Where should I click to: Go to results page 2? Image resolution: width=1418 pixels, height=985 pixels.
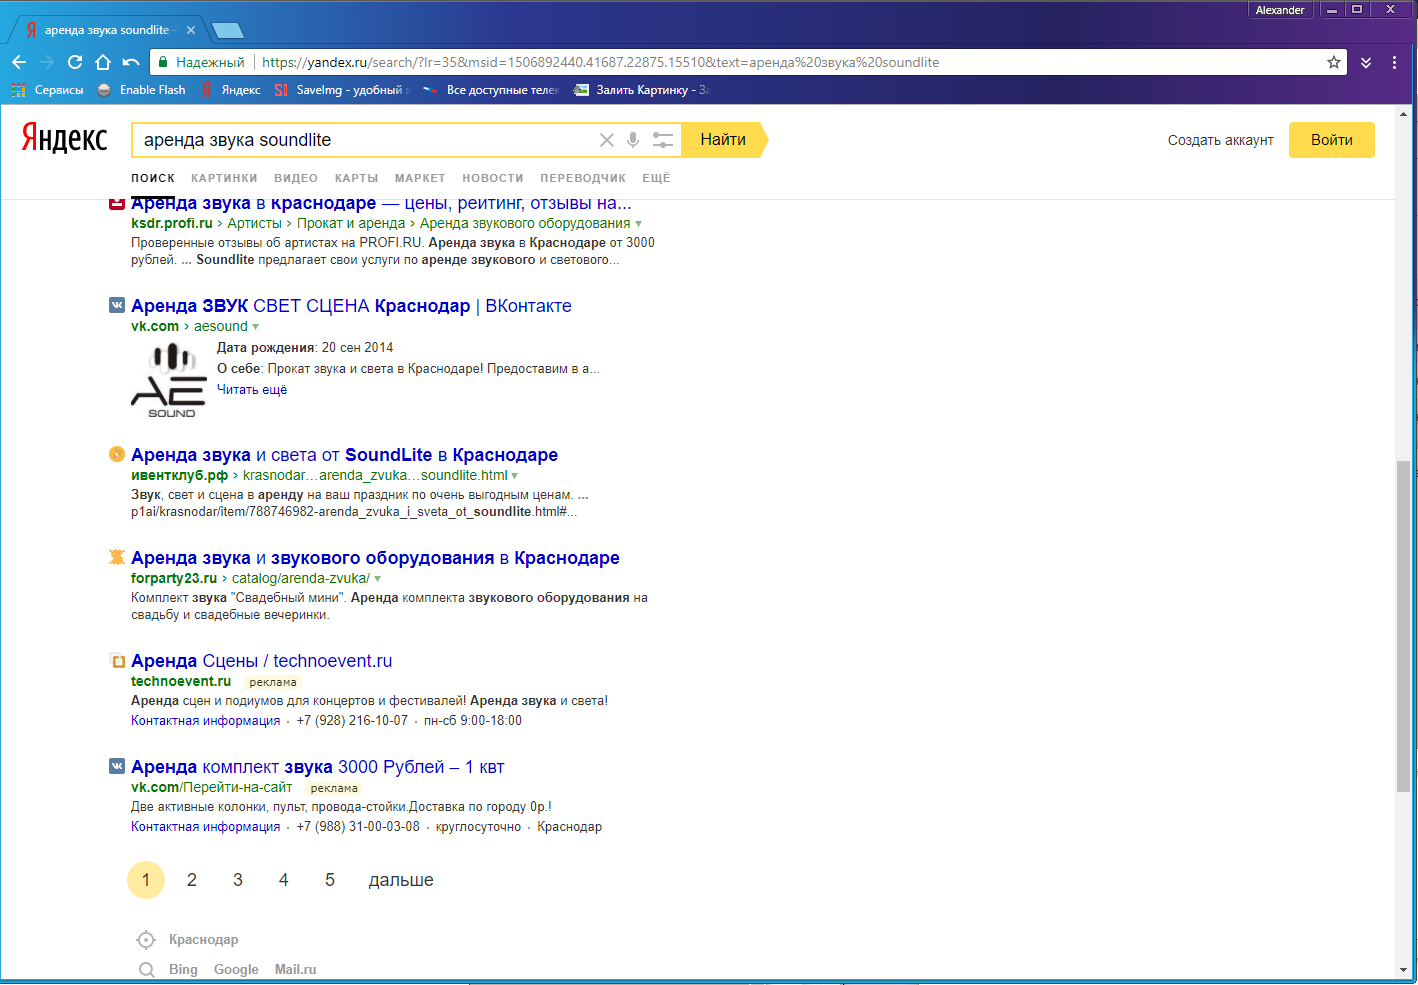(x=192, y=880)
